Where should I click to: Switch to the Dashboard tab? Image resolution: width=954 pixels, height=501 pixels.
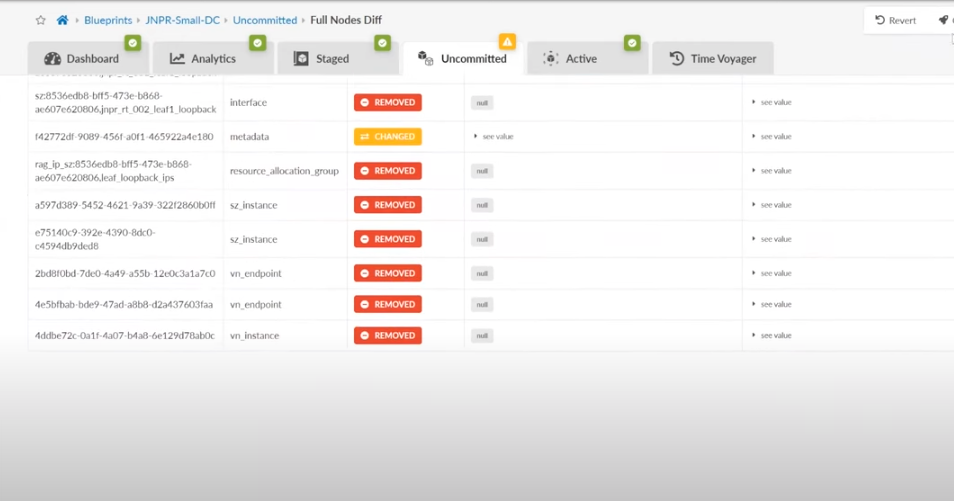click(x=88, y=58)
